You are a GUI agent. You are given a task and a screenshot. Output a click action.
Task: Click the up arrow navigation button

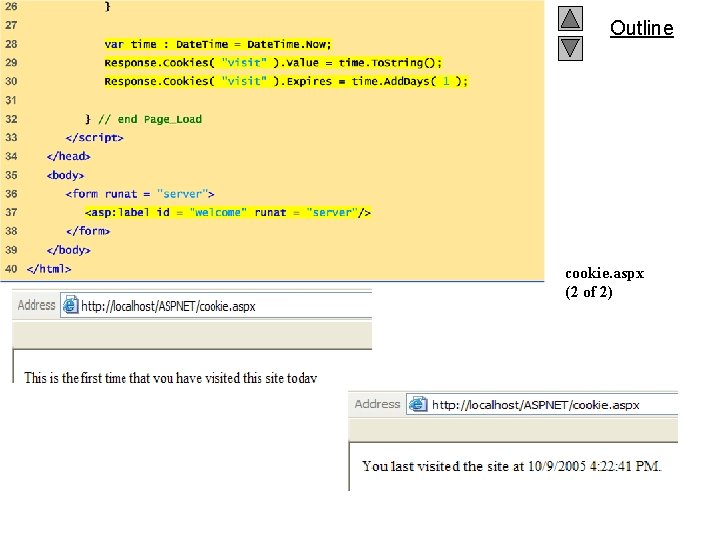[x=570, y=18]
